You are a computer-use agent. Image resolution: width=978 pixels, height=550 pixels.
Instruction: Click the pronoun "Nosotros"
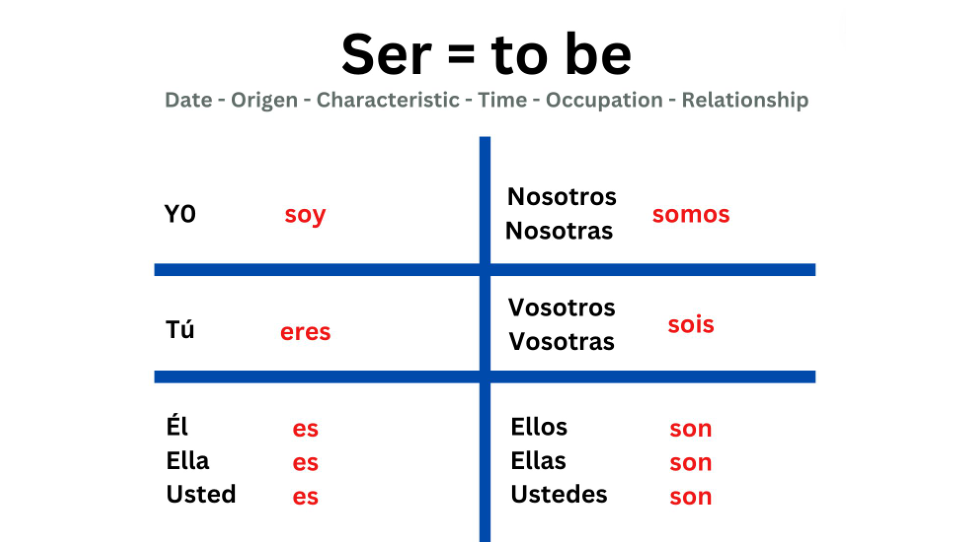click(x=562, y=196)
